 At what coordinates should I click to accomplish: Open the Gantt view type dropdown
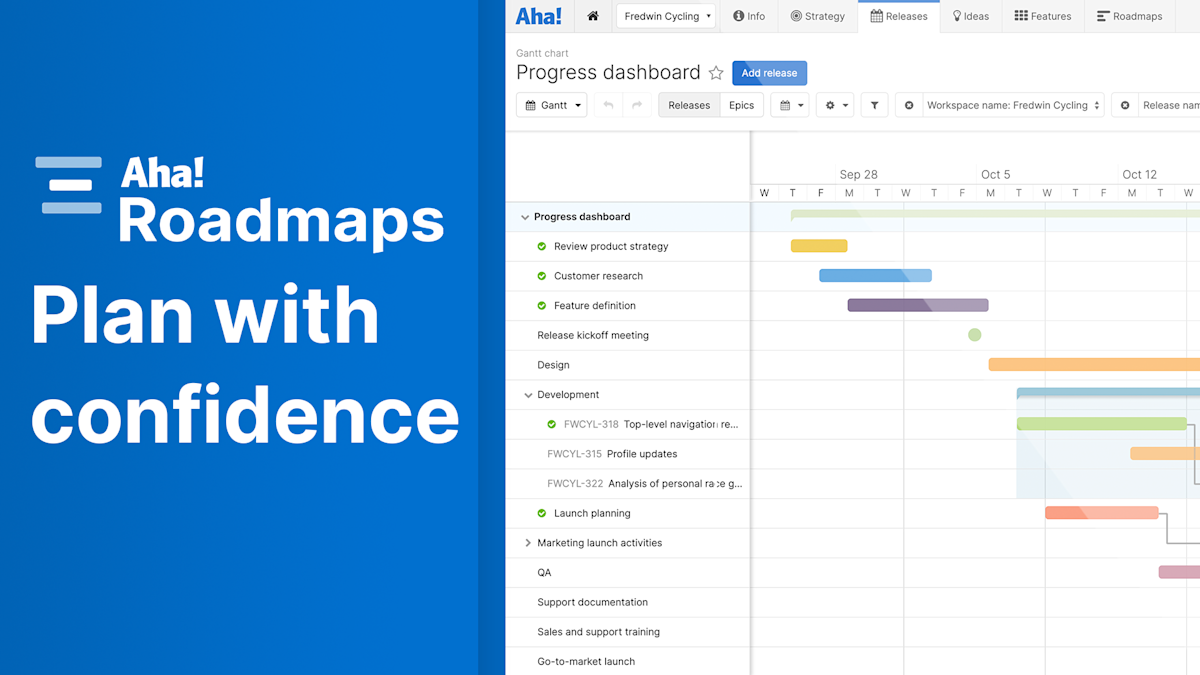[x=551, y=104]
